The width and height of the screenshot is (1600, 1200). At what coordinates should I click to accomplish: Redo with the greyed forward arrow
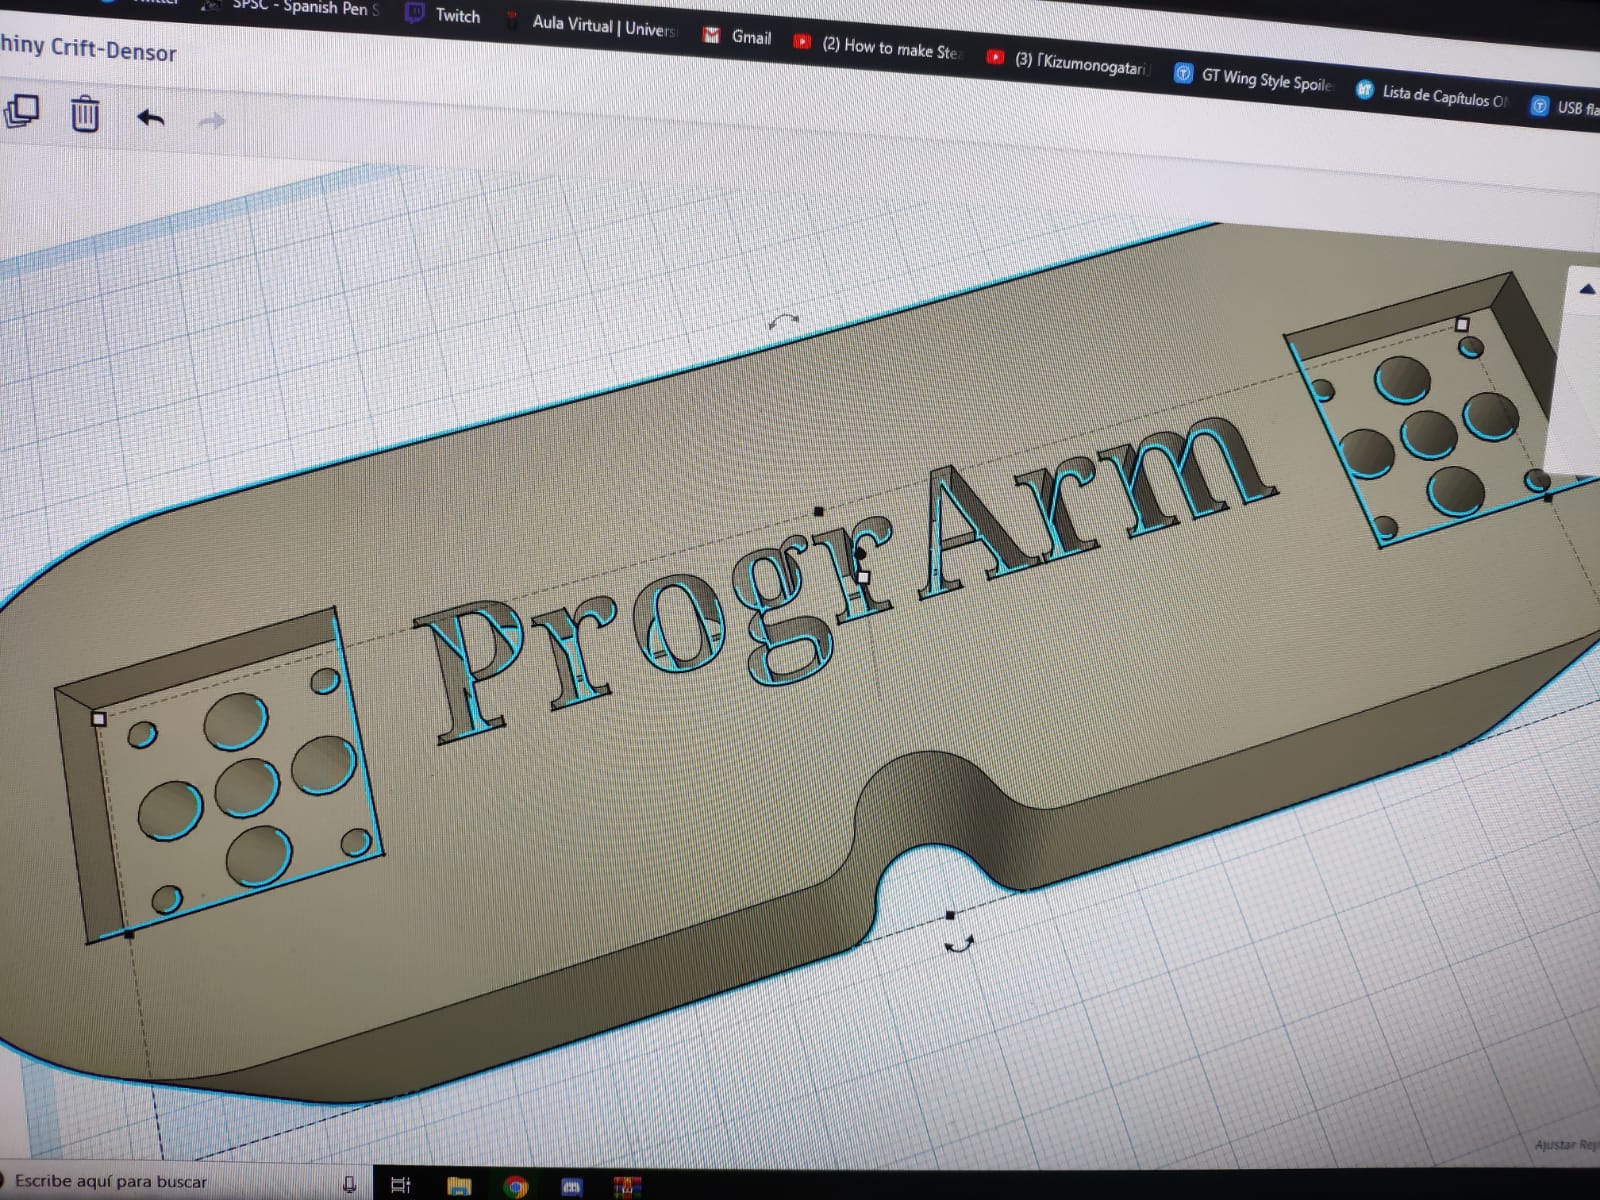click(x=211, y=121)
